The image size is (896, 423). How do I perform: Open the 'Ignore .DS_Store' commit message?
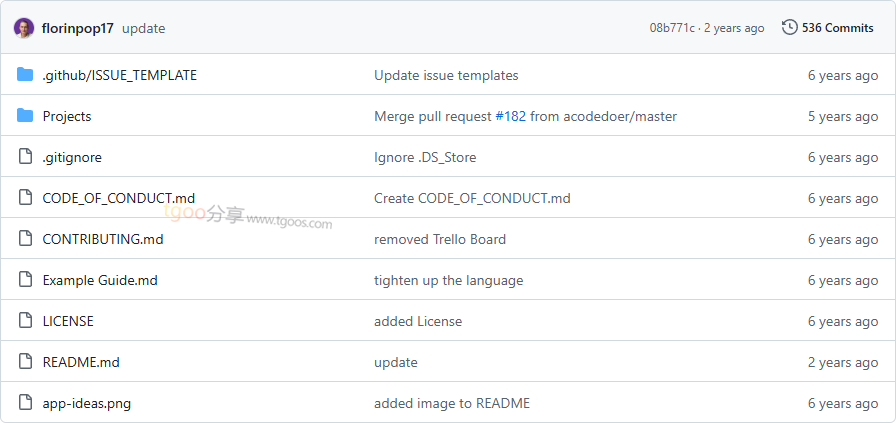[x=425, y=157]
